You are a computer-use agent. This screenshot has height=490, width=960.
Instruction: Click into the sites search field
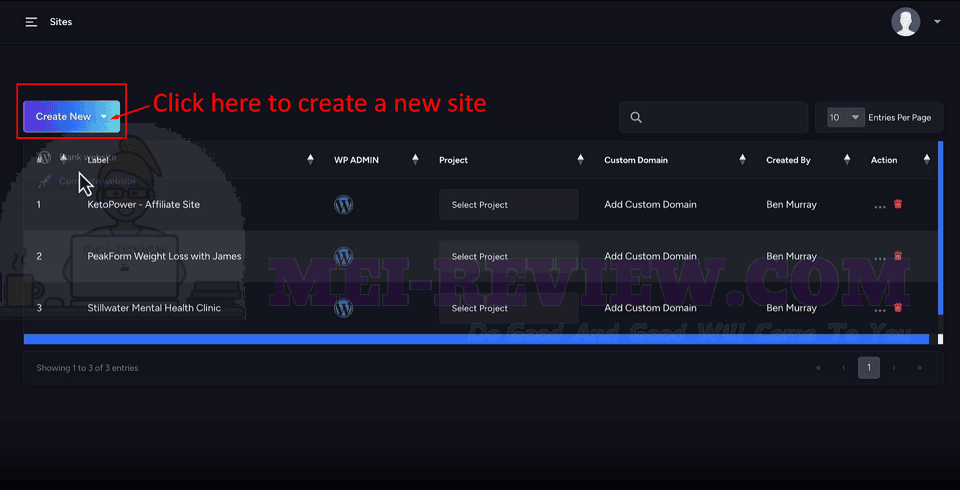point(714,118)
